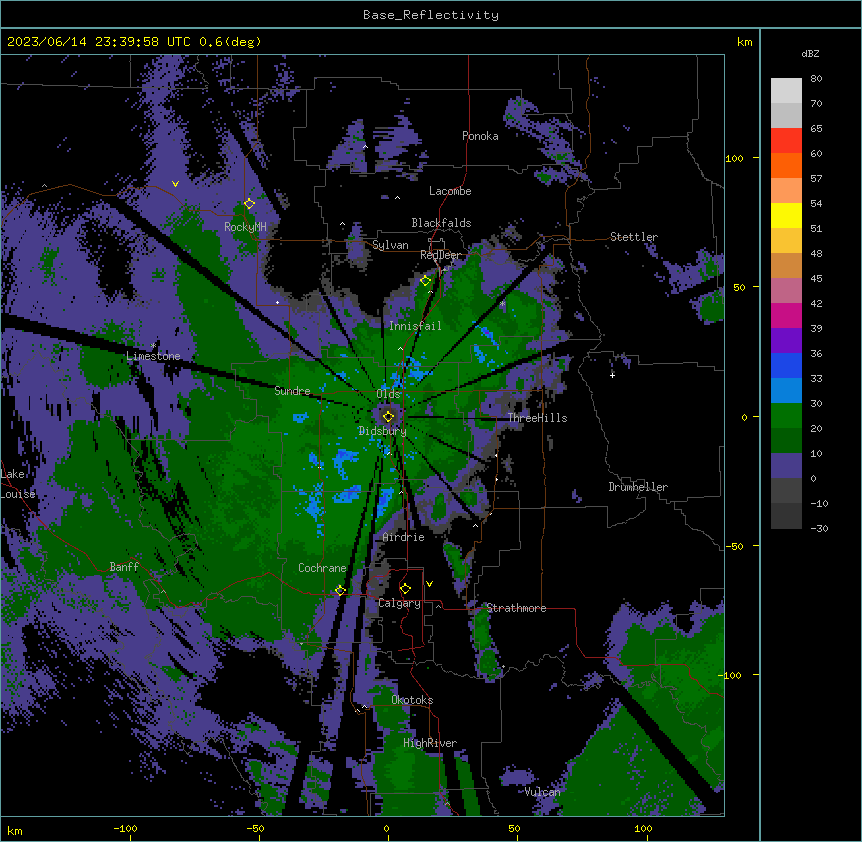Click the yellow marker near Rocky MH

click(x=249, y=204)
